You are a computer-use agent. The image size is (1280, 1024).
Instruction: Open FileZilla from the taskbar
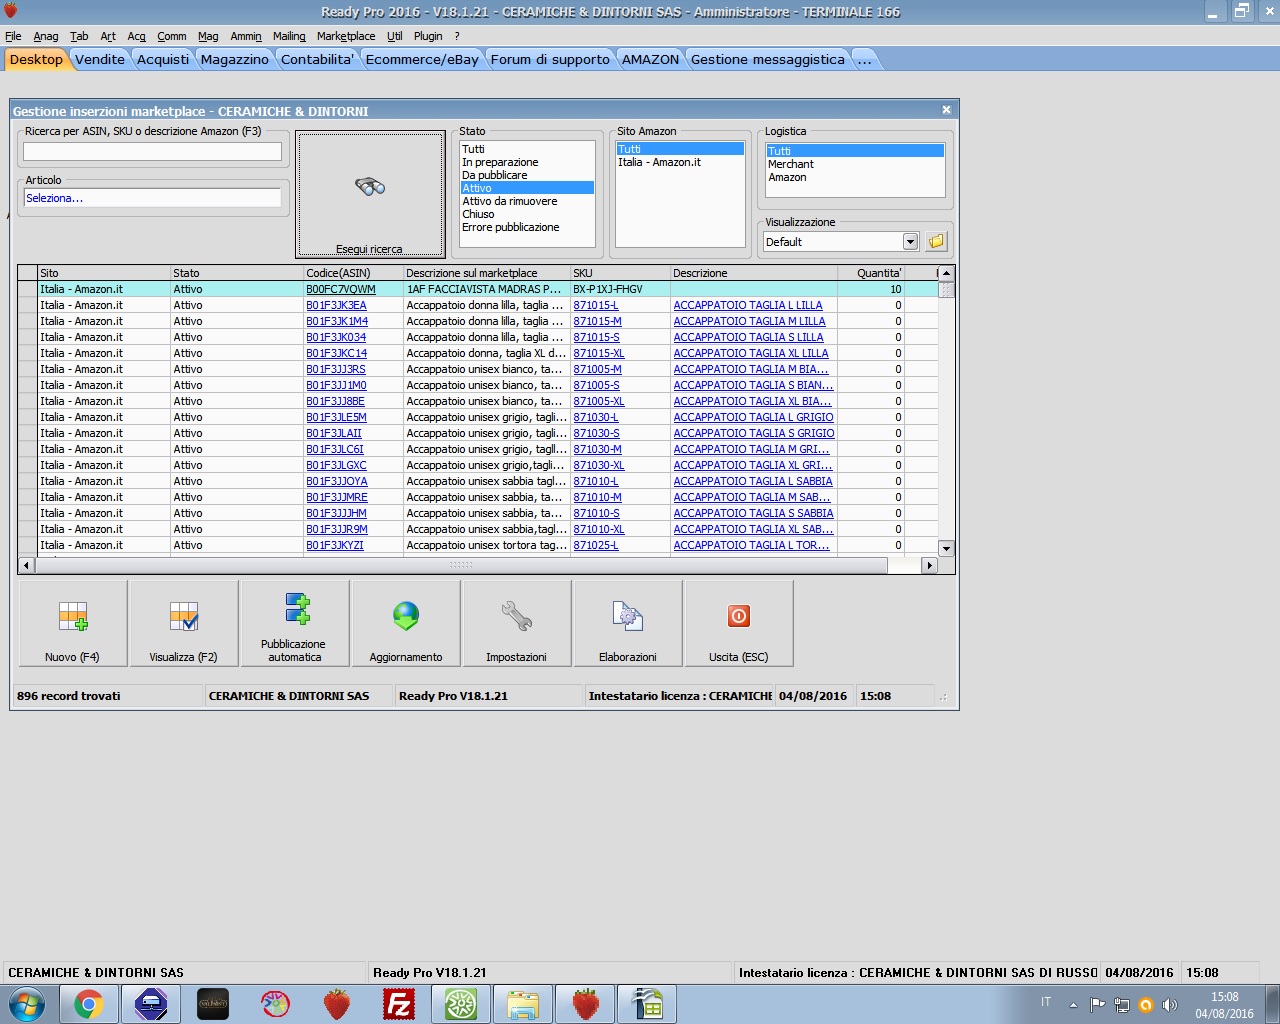click(399, 1004)
